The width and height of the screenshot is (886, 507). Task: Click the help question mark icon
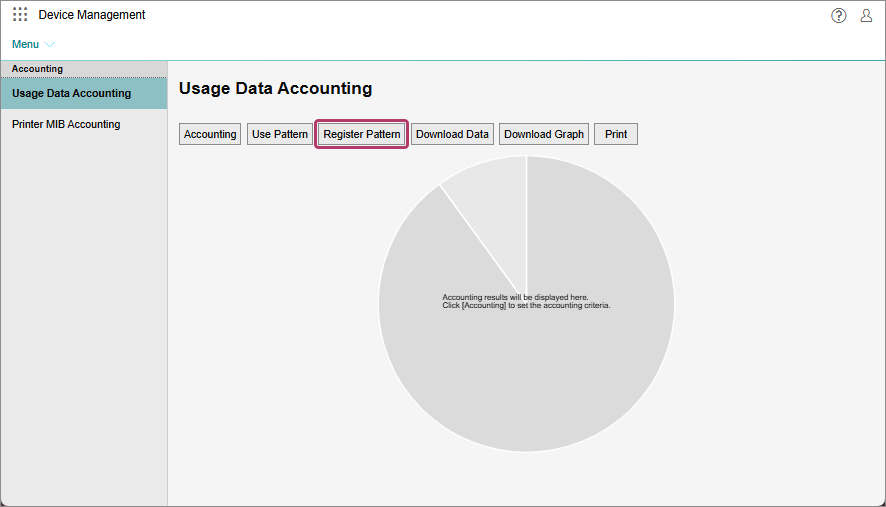(838, 15)
